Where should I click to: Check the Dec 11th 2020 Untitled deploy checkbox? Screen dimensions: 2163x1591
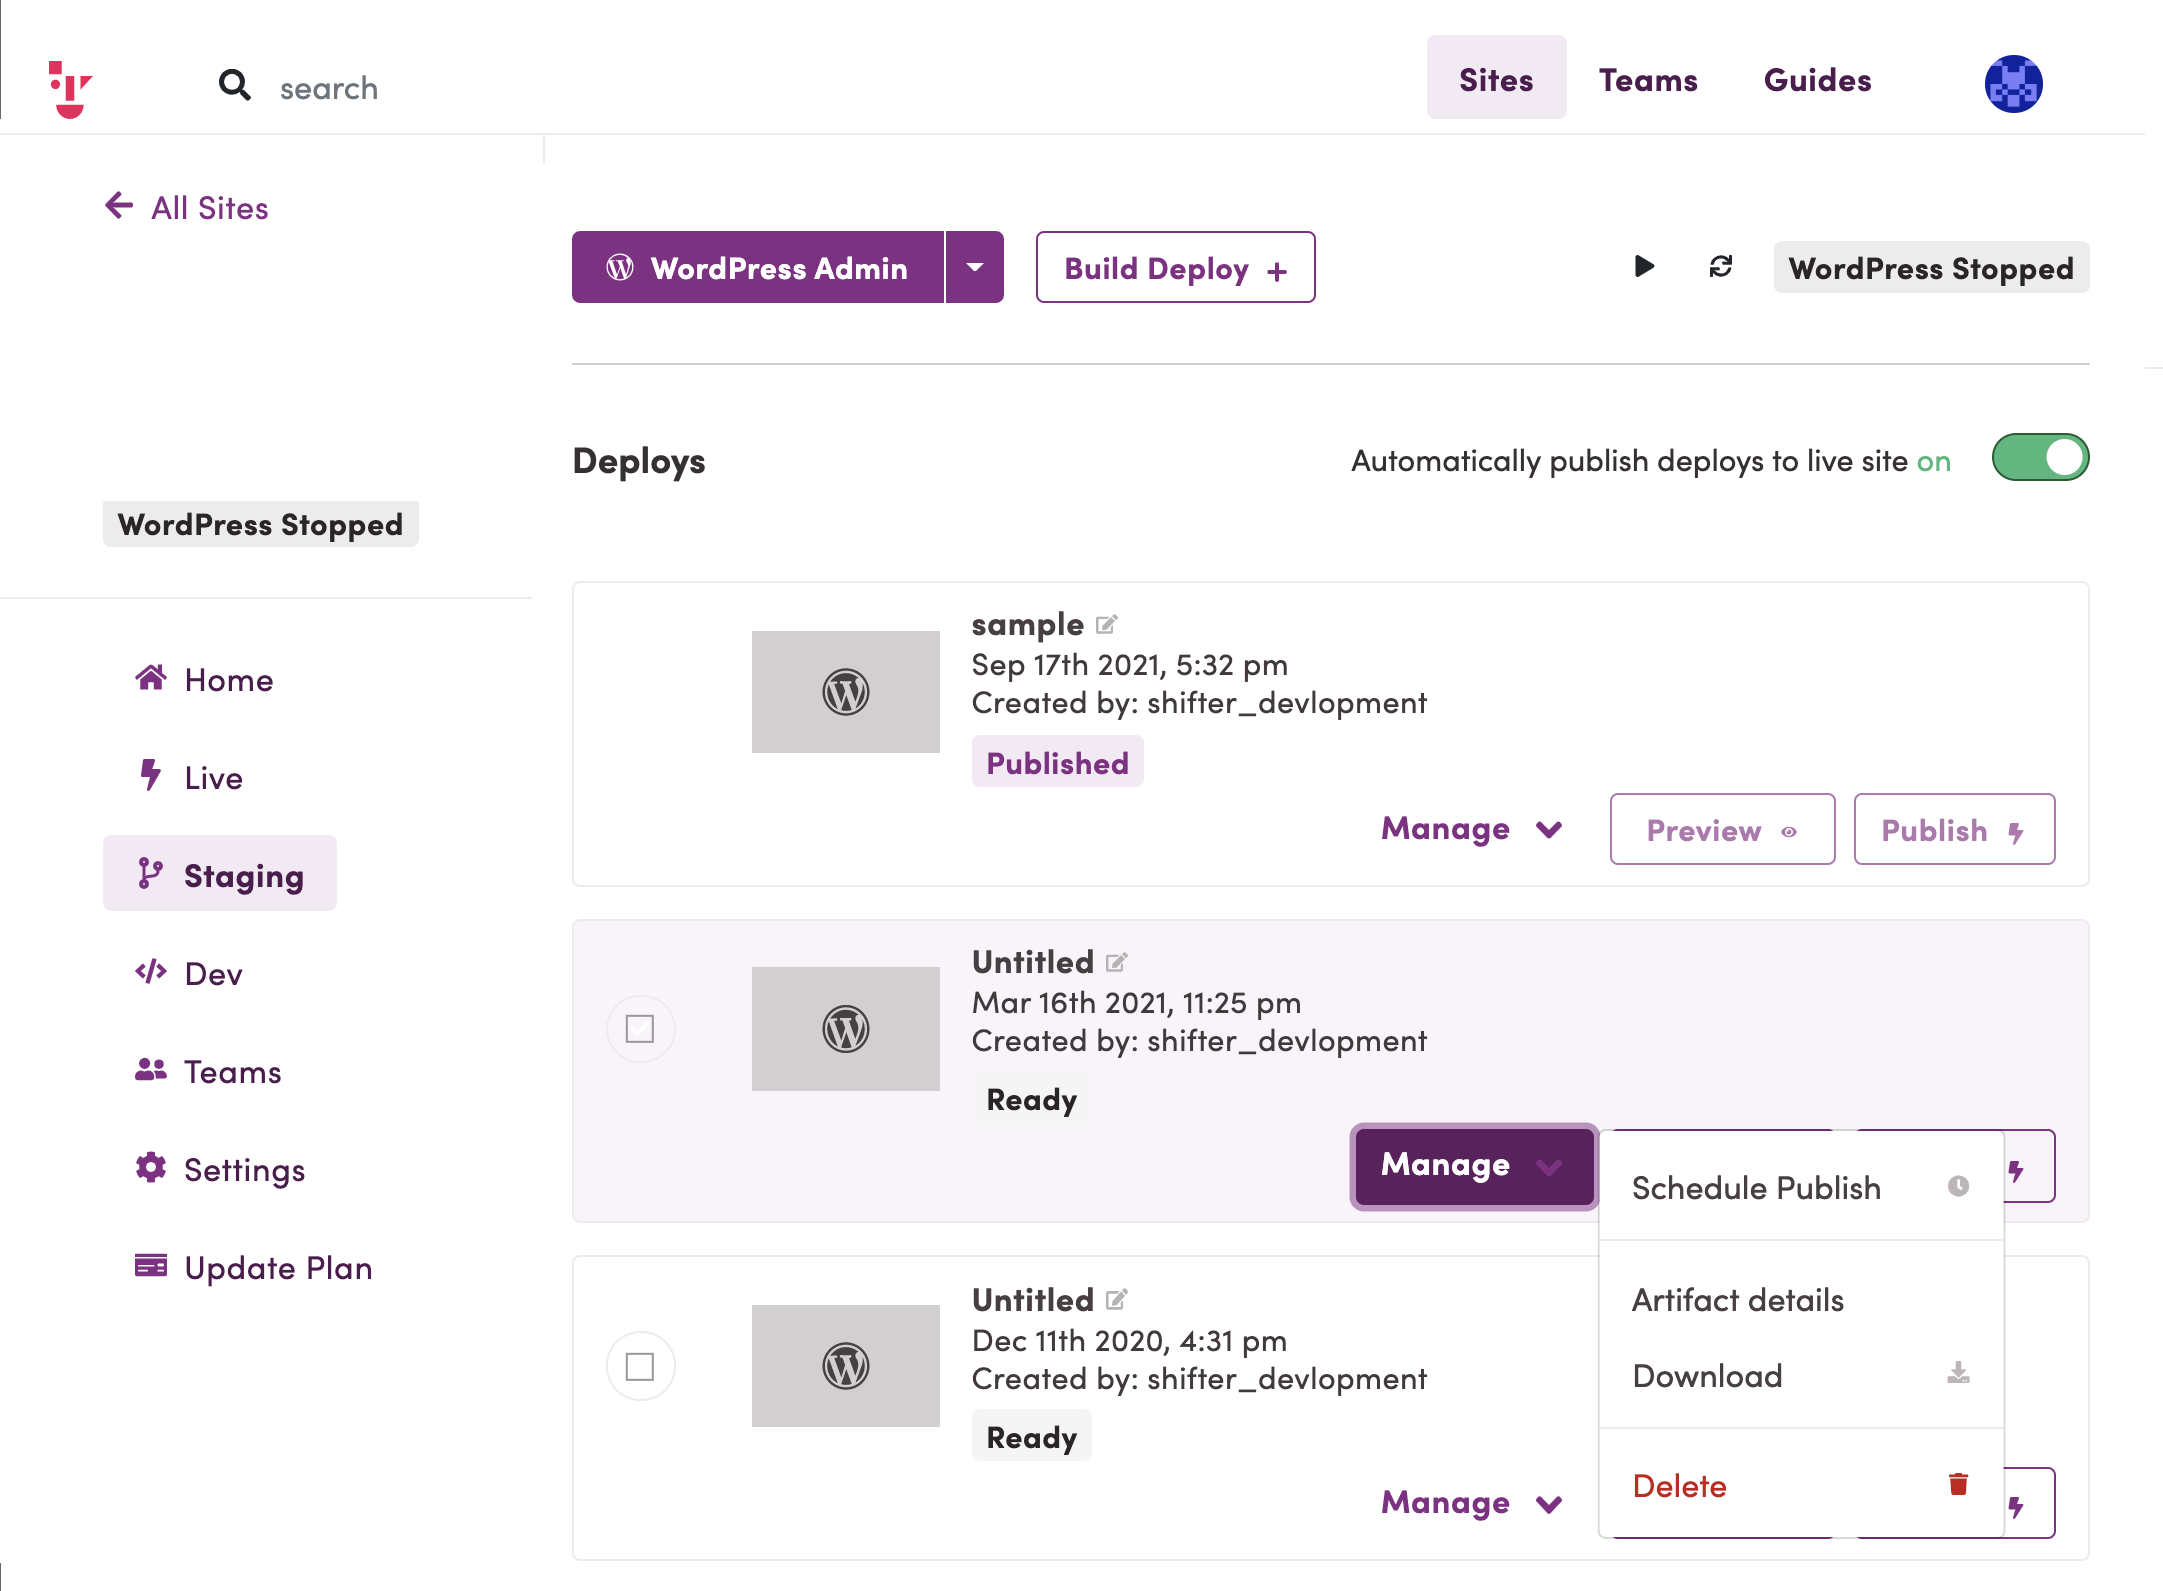pyautogui.click(x=640, y=1366)
